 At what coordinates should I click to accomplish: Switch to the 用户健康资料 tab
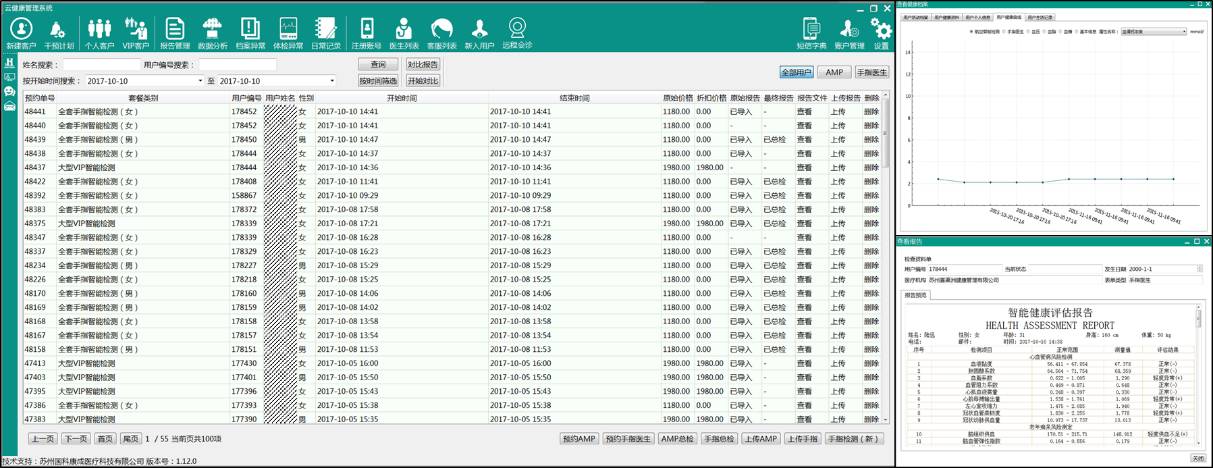pyautogui.click(x=946, y=18)
